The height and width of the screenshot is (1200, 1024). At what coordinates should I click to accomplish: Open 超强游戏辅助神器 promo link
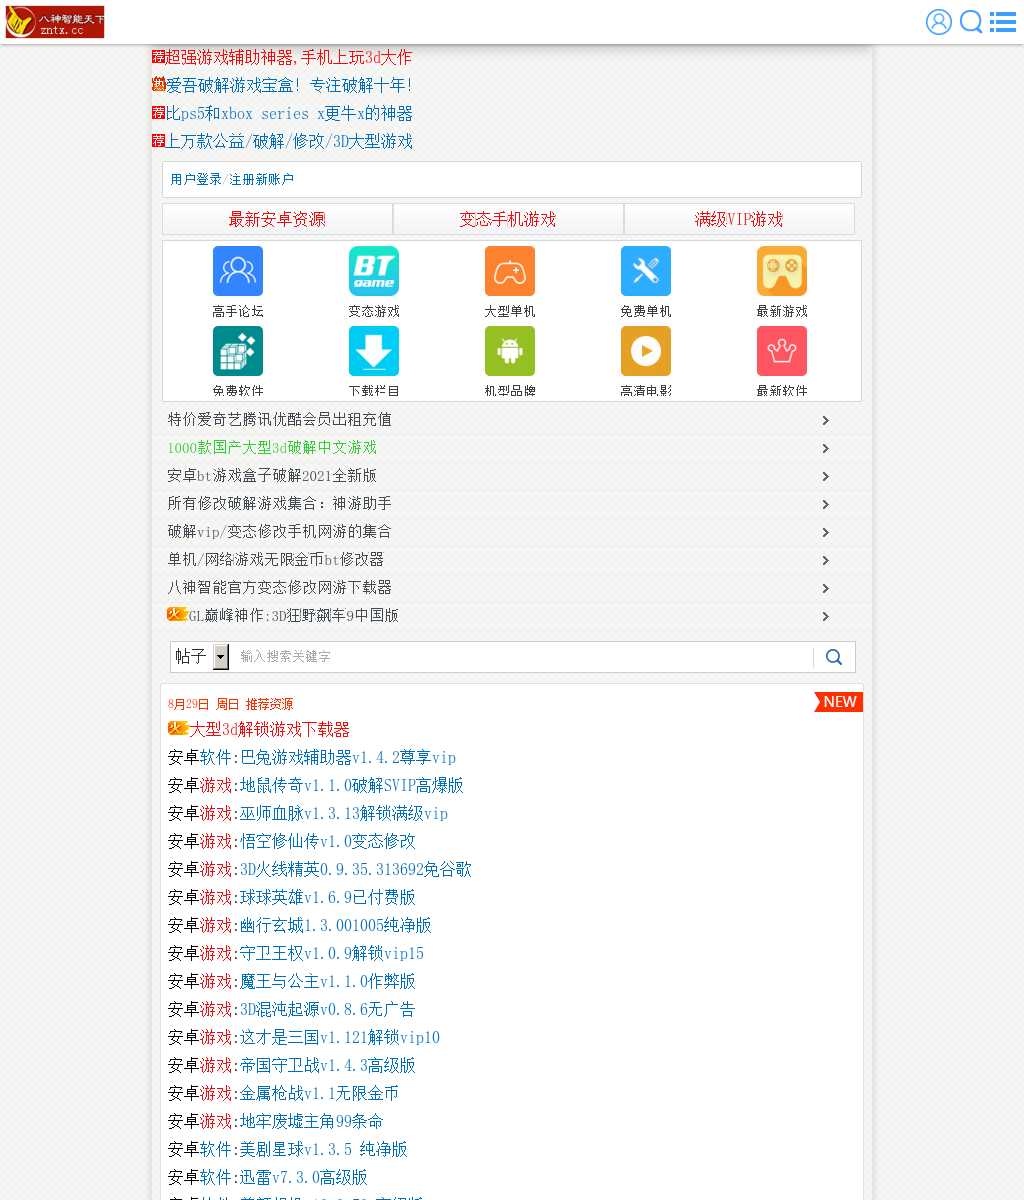[289, 58]
